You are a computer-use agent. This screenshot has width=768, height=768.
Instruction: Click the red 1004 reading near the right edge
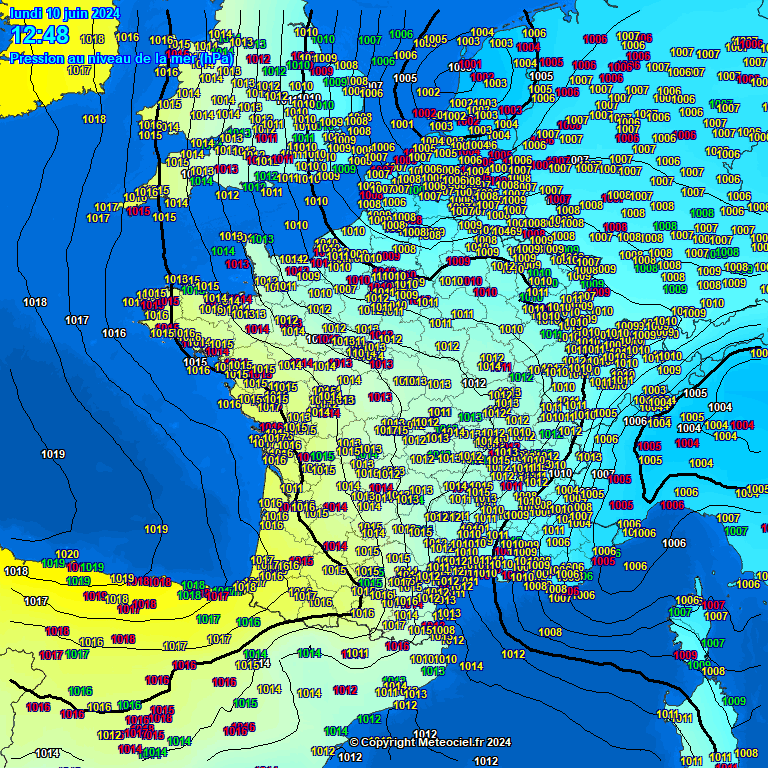point(742,425)
